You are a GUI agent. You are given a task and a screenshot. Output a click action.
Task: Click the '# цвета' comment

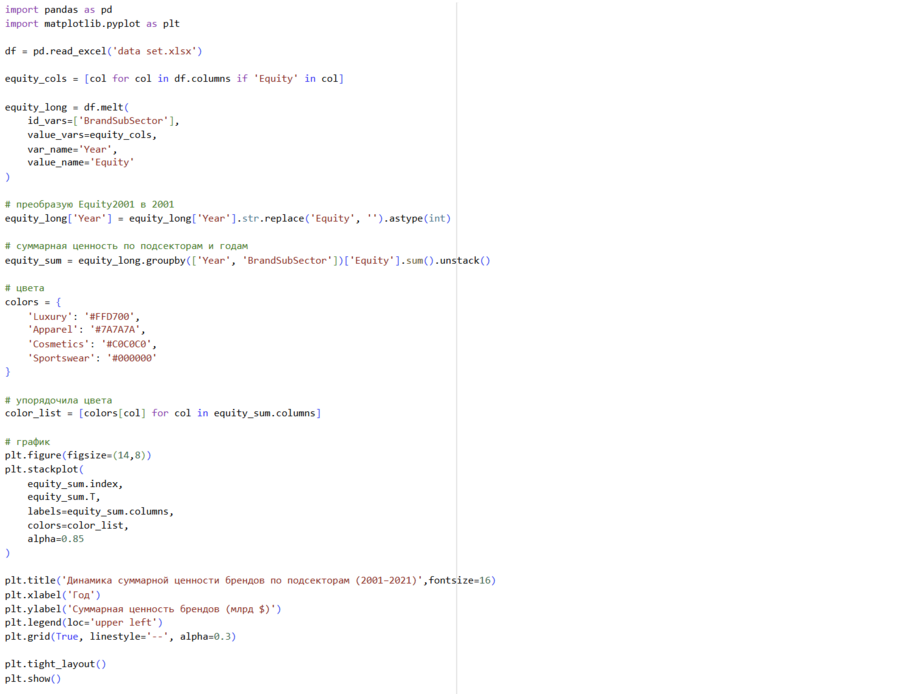[25, 288]
